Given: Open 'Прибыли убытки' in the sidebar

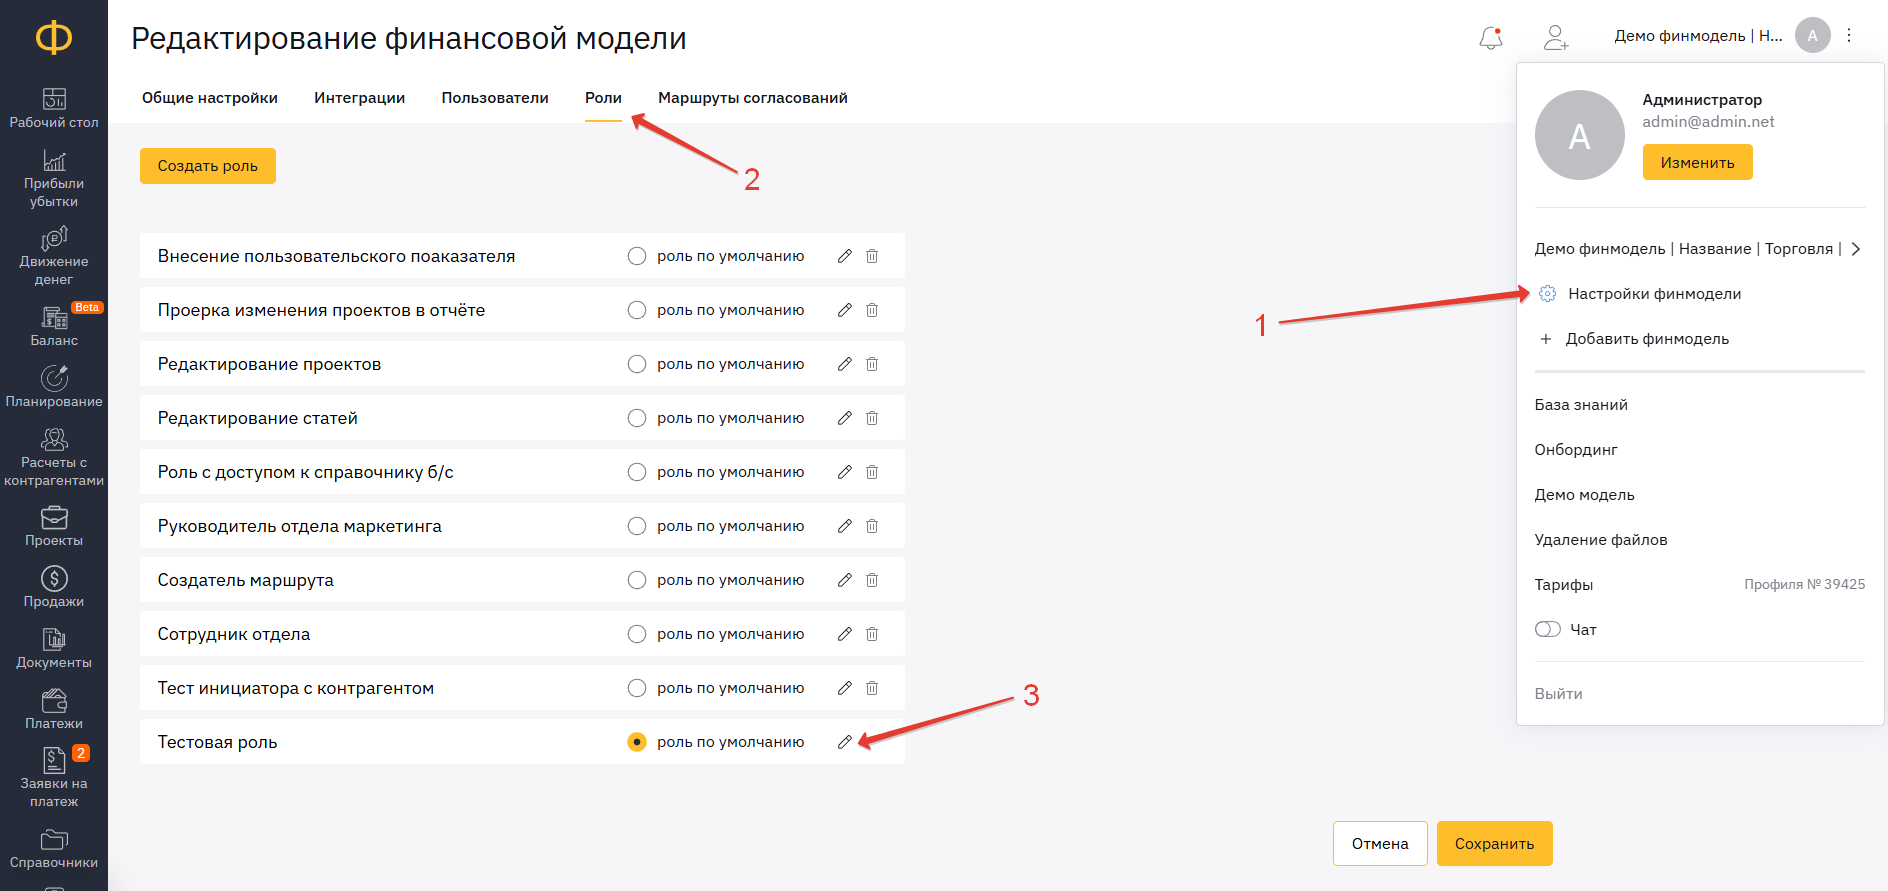Looking at the screenshot, I should (x=54, y=177).
